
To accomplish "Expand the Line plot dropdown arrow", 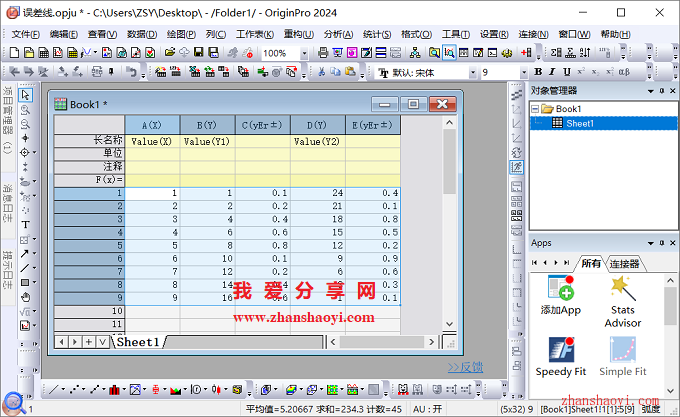I will pos(63,390).
